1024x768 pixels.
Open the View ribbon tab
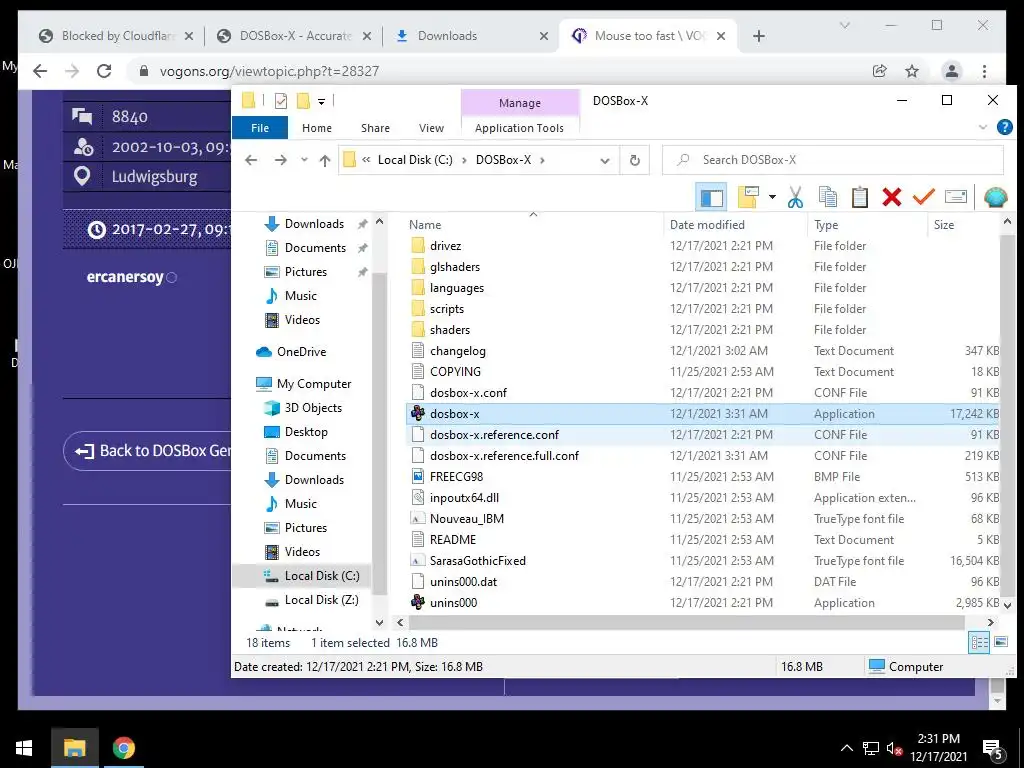click(x=431, y=128)
